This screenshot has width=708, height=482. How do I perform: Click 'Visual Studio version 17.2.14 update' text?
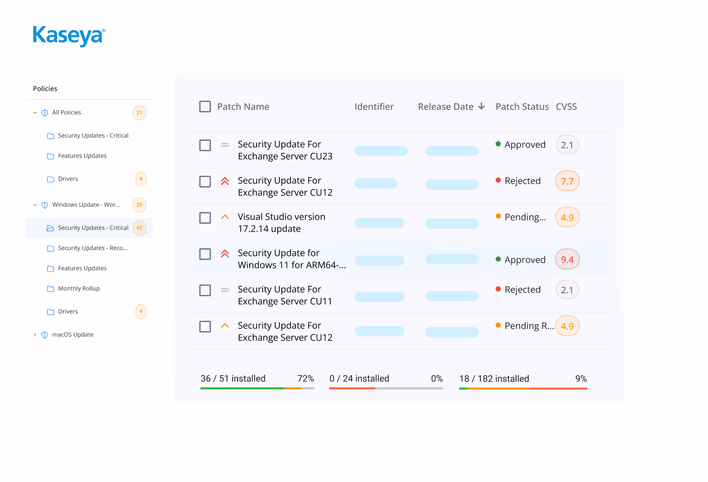click(x=281, y=223)
